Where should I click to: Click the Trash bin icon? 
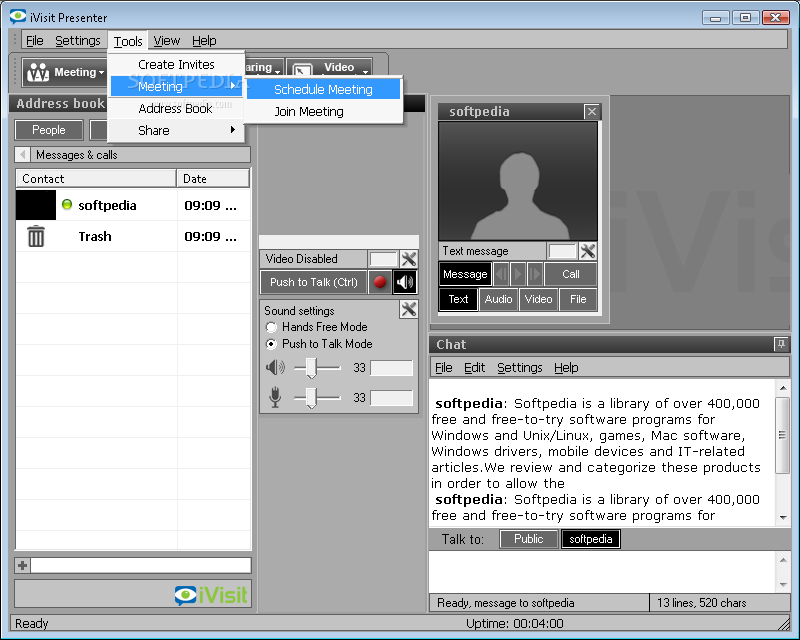36,236
